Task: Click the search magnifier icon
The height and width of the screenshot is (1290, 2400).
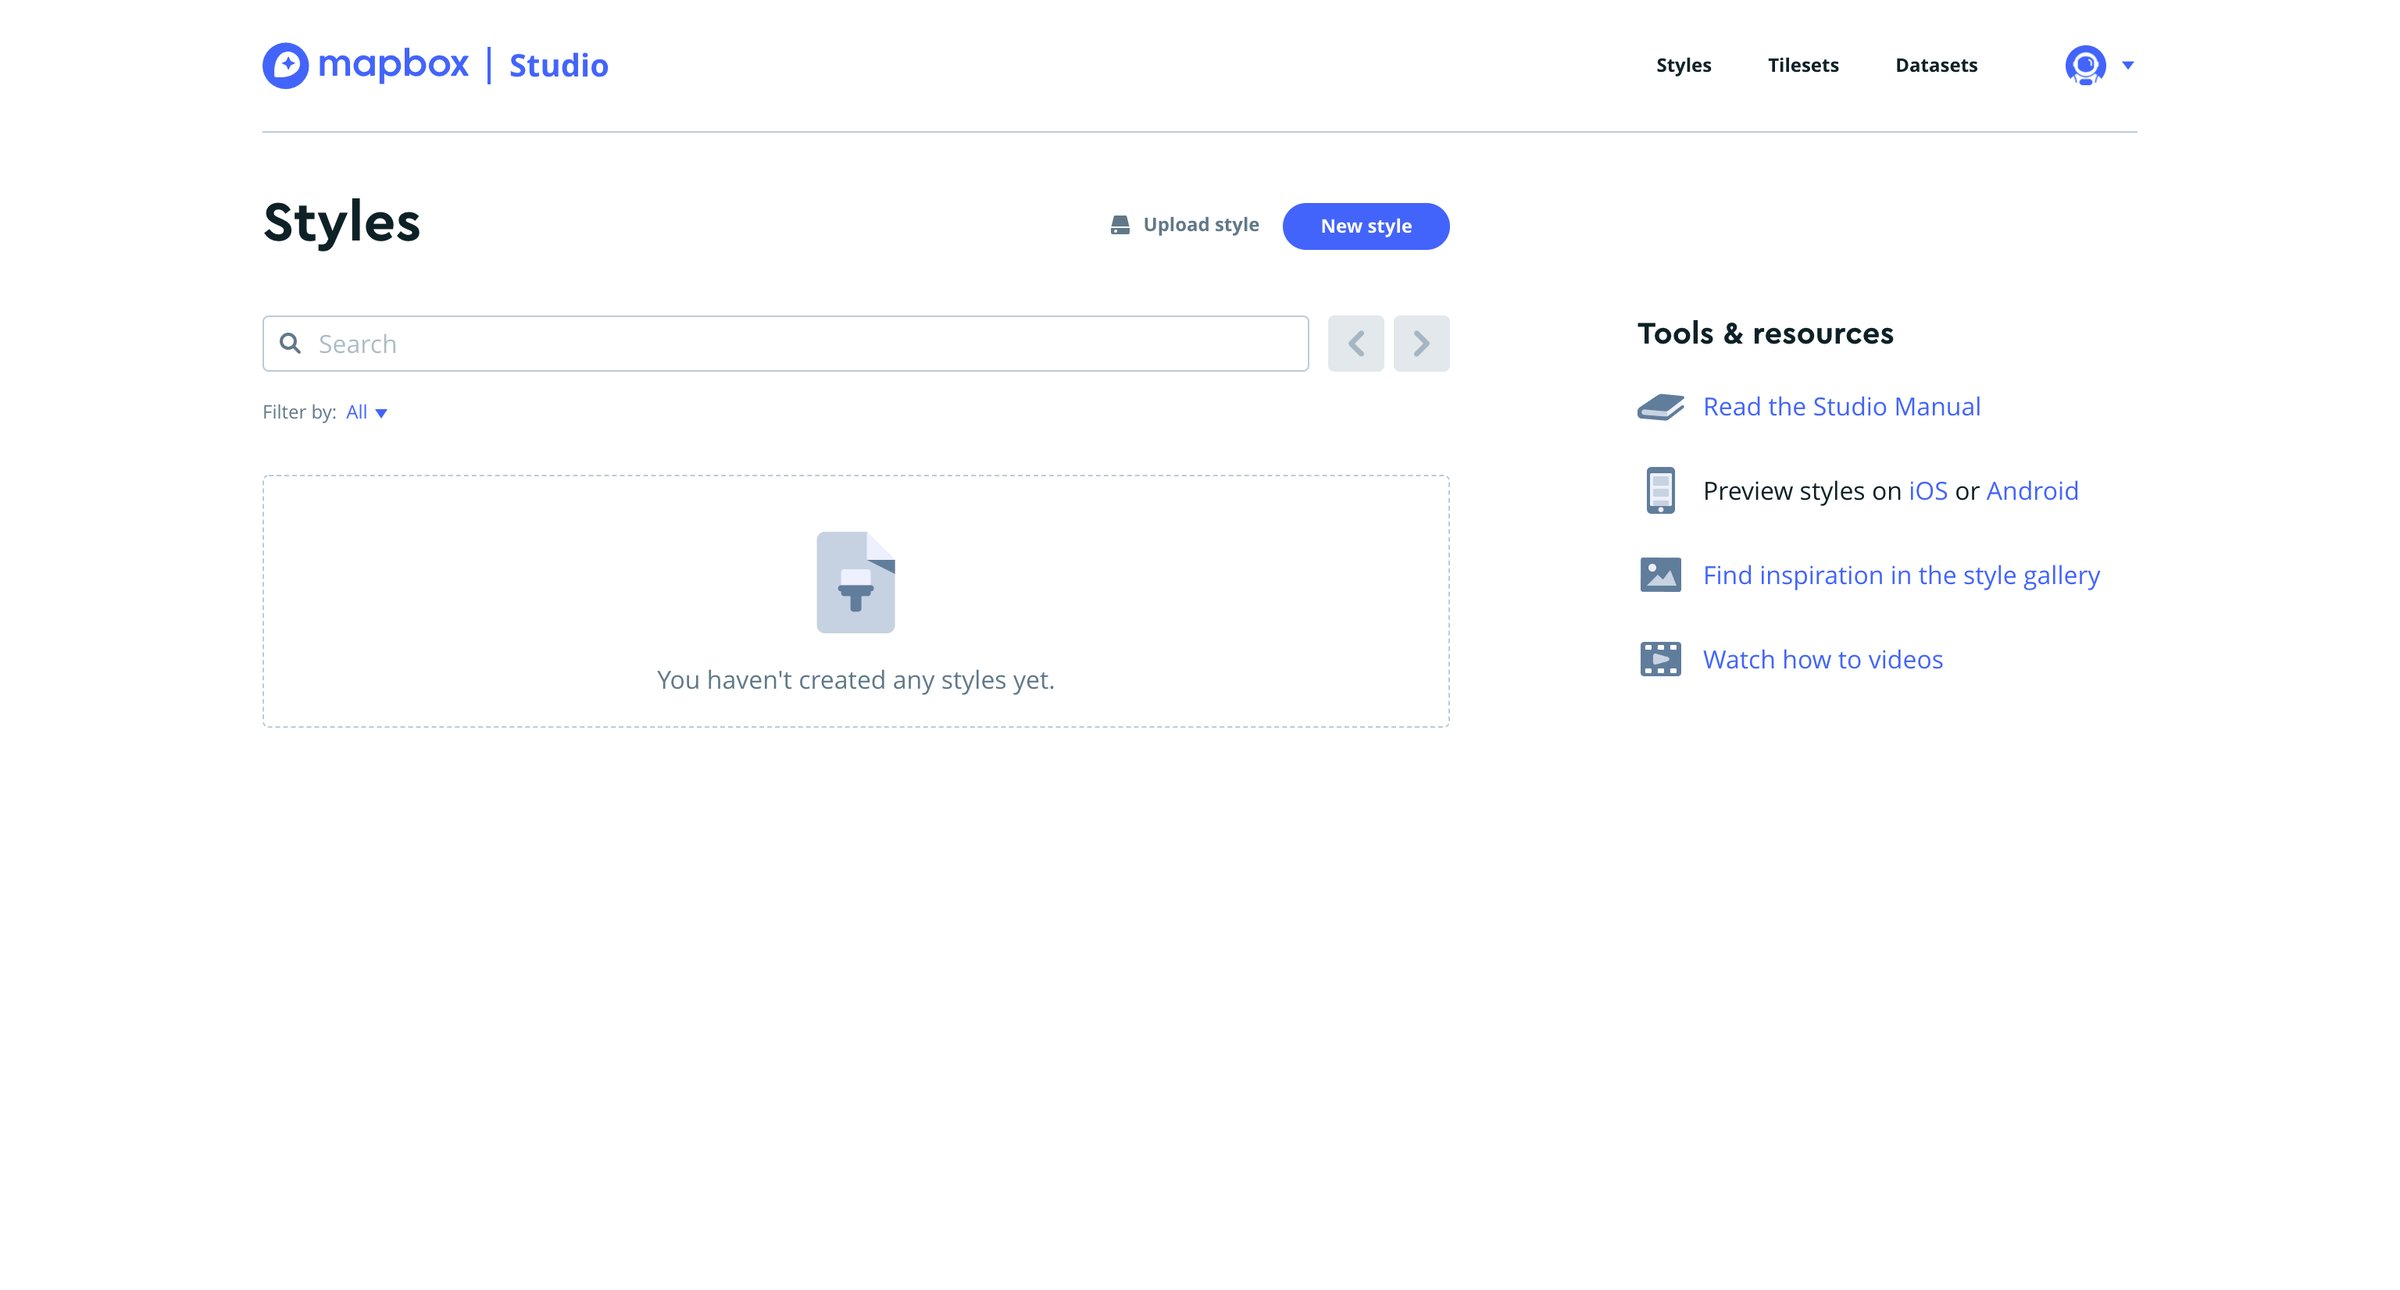Action: click(x=290, y=343)
